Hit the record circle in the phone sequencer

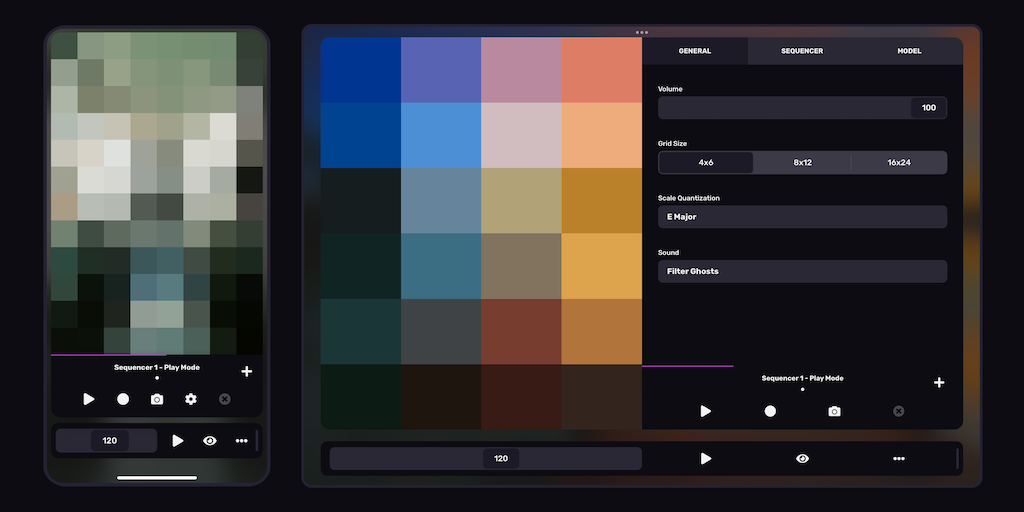[123, 399]
